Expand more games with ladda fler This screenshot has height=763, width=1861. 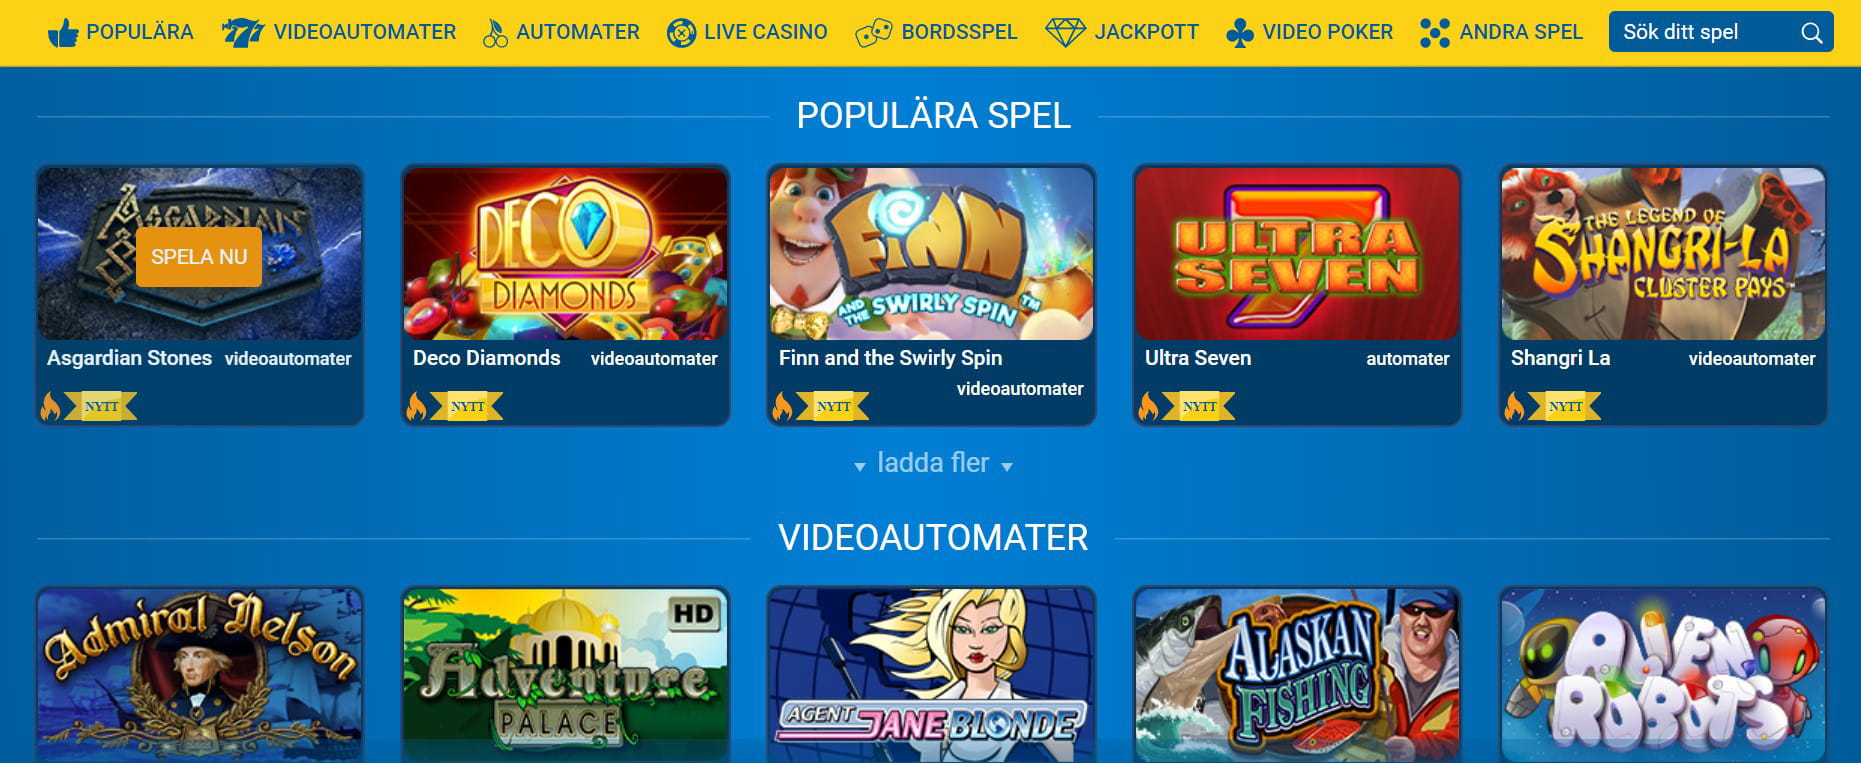click(x=933, y=463)
